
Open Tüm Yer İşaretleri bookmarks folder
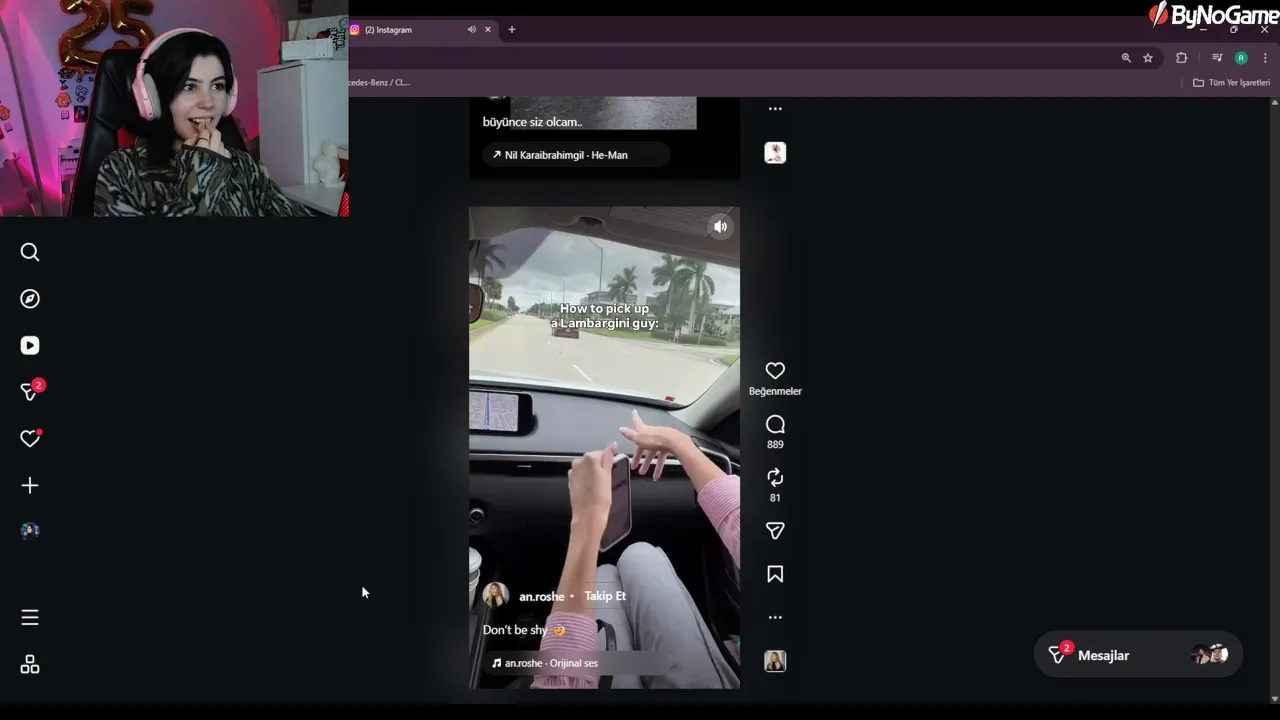pyautogui.click(x=1231, y=83)
